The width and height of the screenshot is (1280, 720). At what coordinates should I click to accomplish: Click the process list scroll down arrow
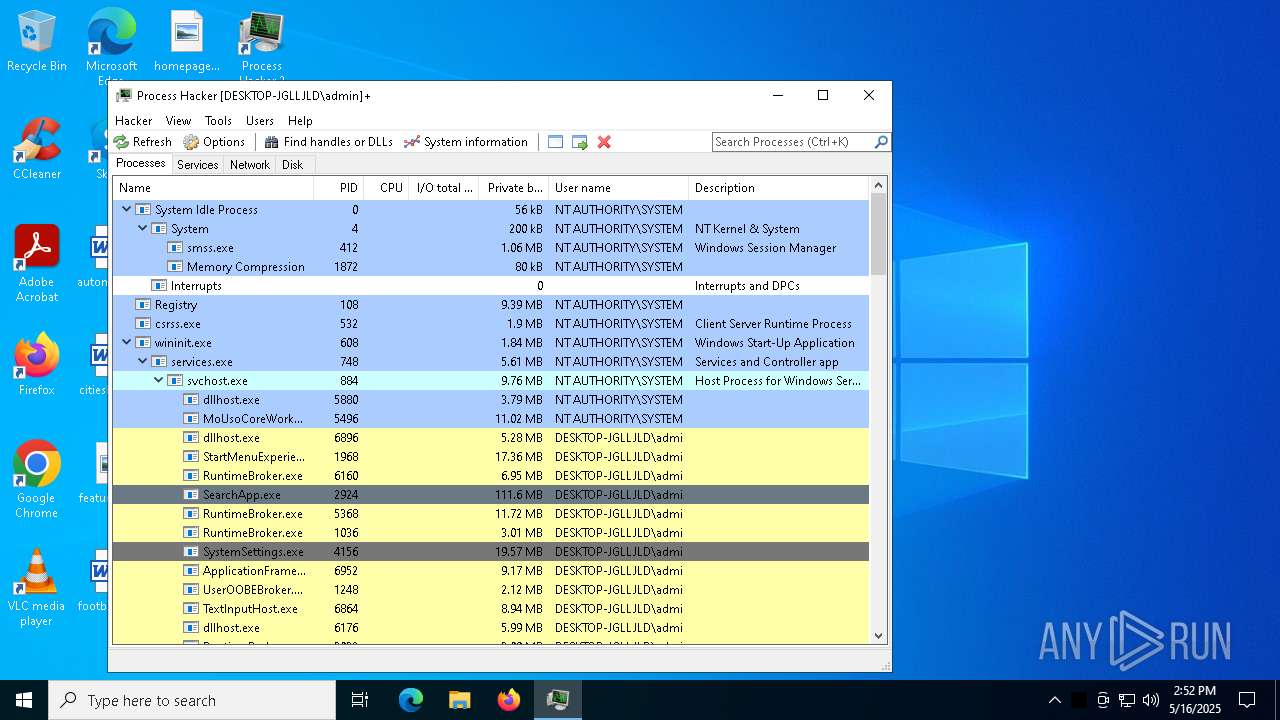879,635
